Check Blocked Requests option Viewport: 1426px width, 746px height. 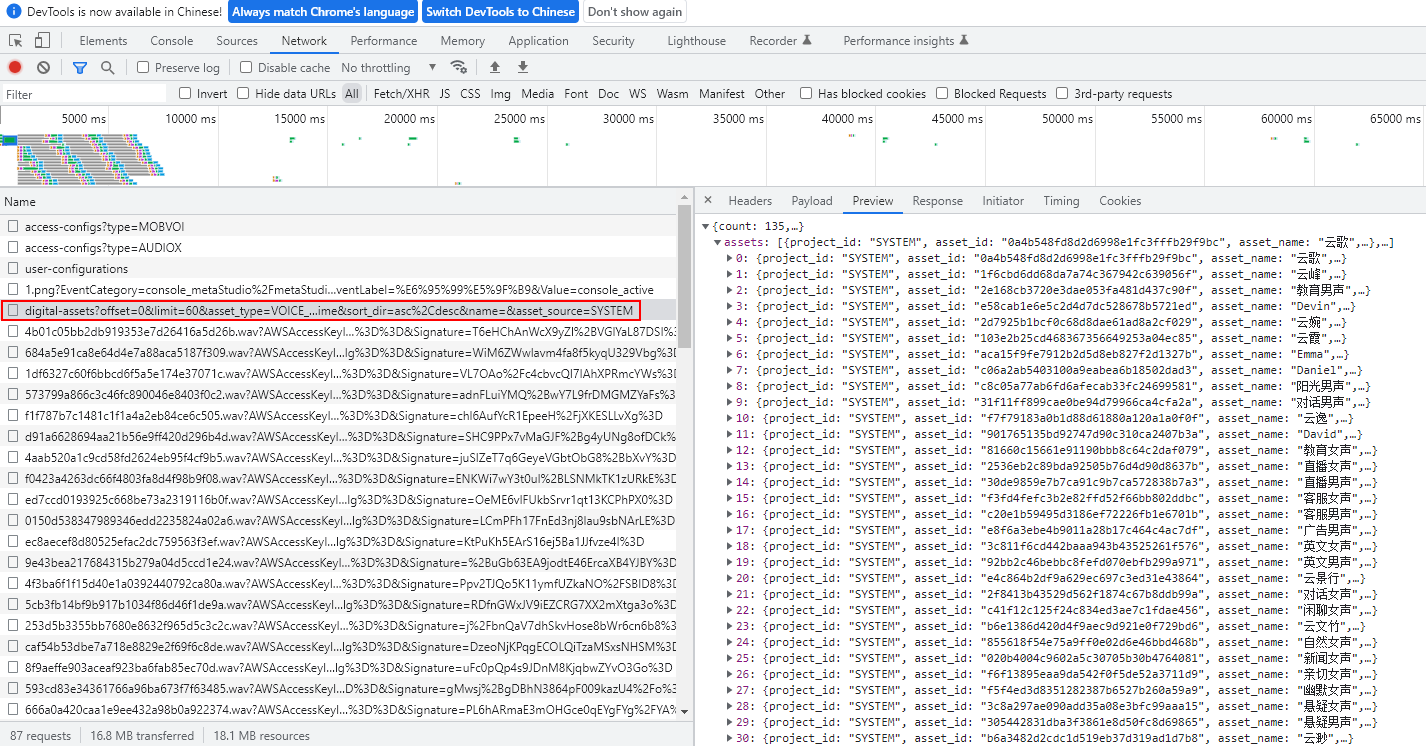[x=942, y=94]
